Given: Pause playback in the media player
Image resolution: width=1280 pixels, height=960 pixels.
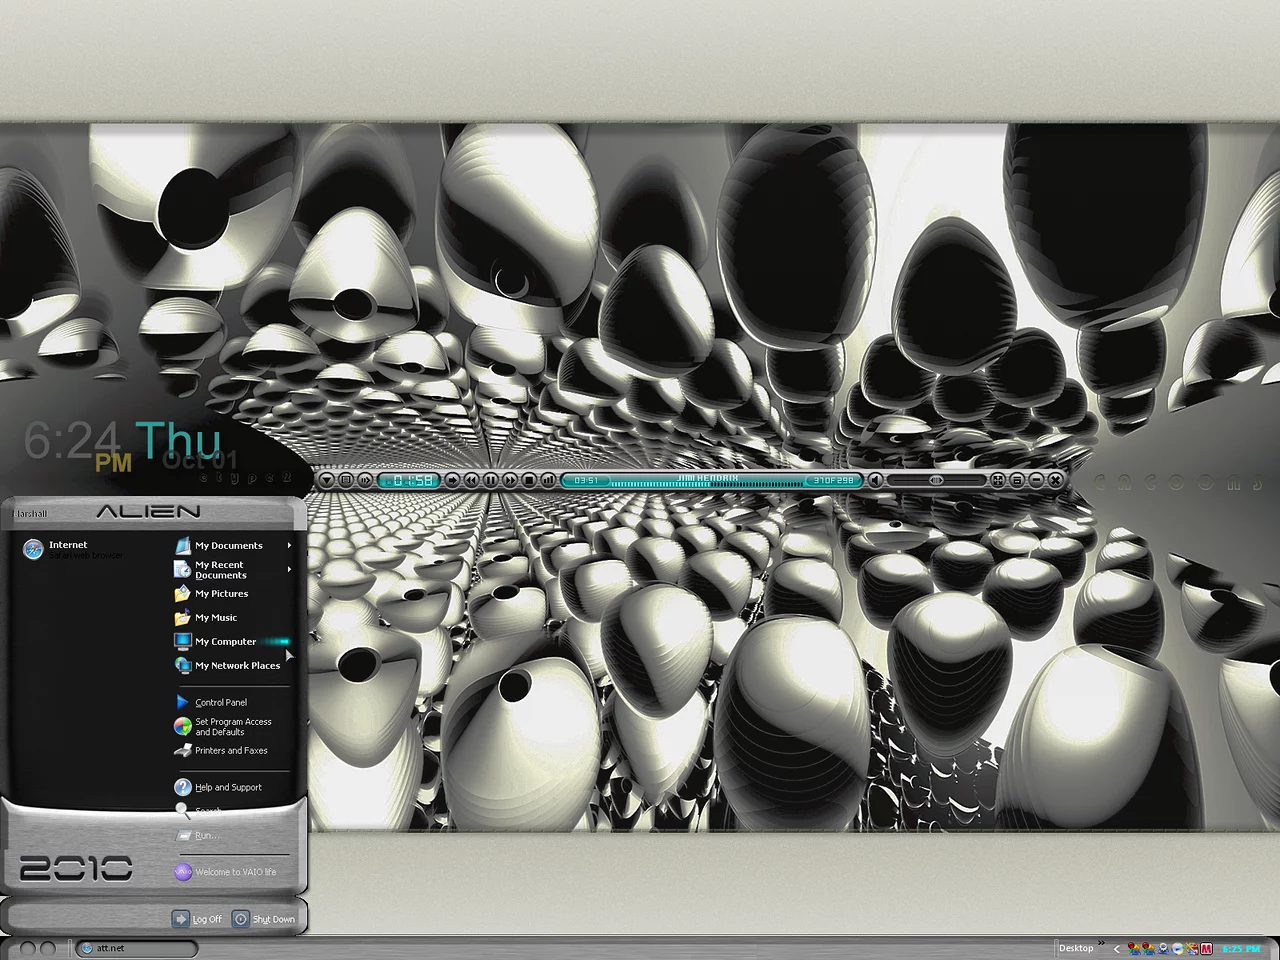Looking at the screenshot, I should [x=491, y=480].
